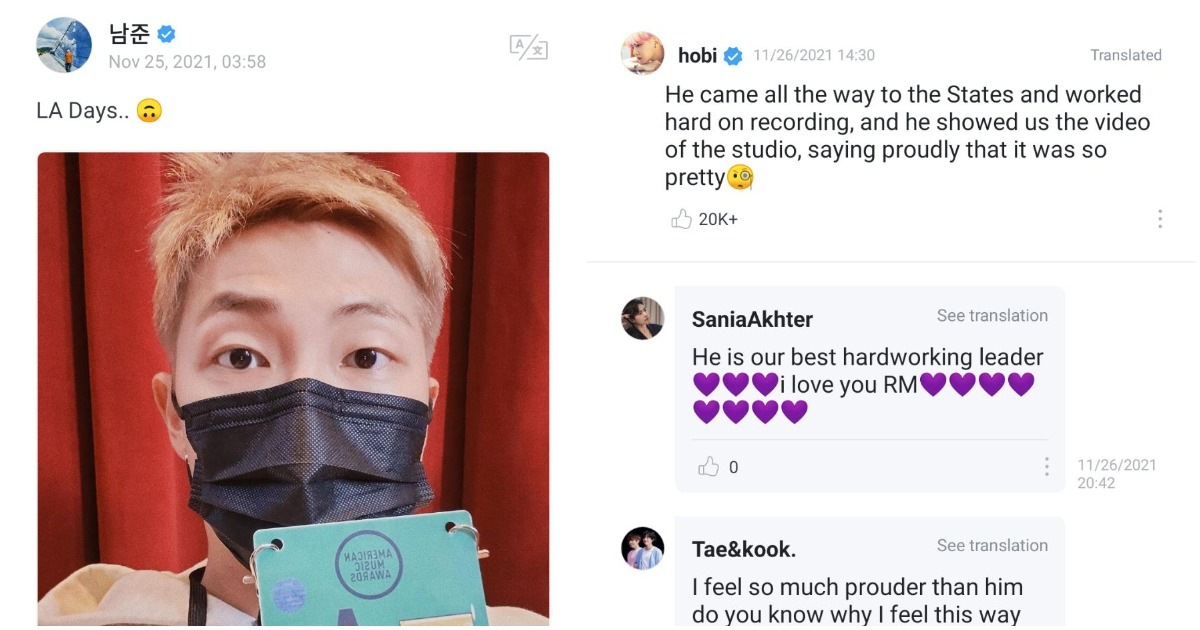Open hobi's profile picture
The image size is (1200, 630).
coord(642,54)
